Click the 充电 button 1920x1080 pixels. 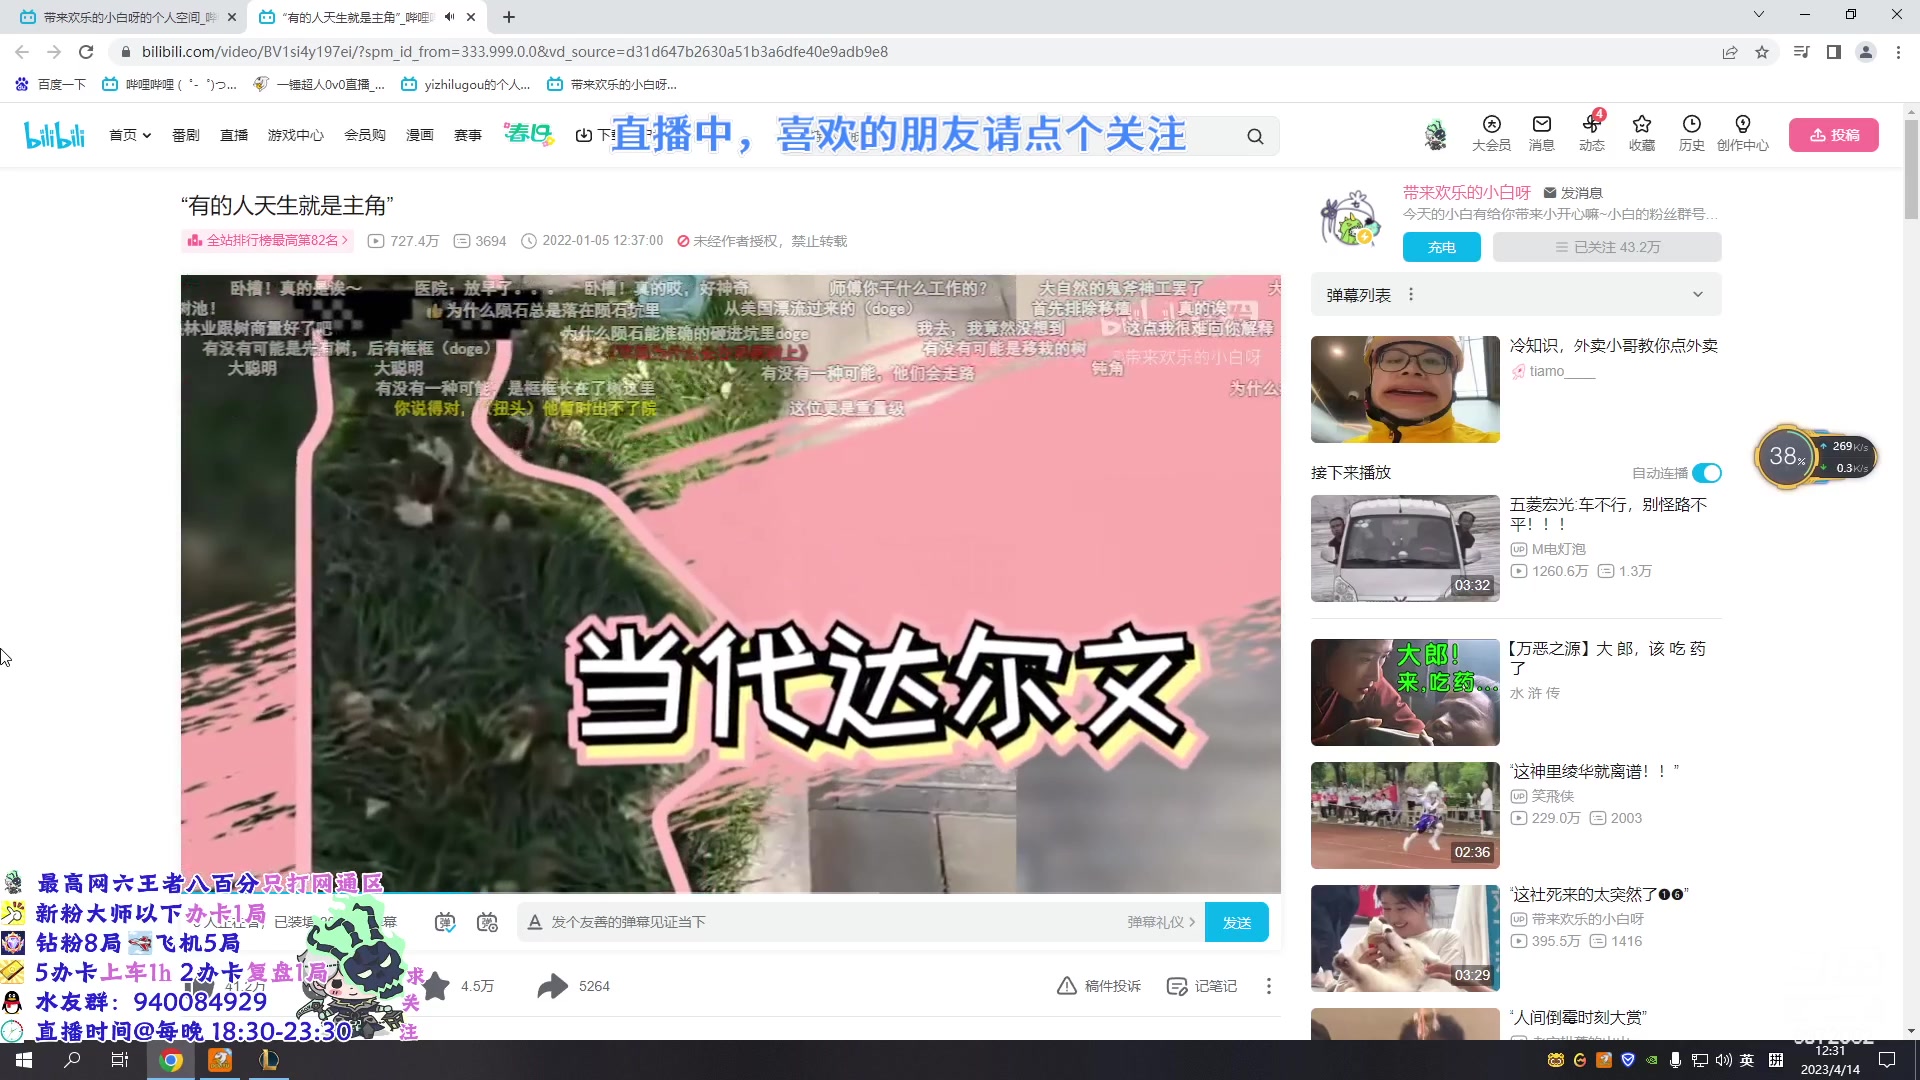click(1441, 247)
